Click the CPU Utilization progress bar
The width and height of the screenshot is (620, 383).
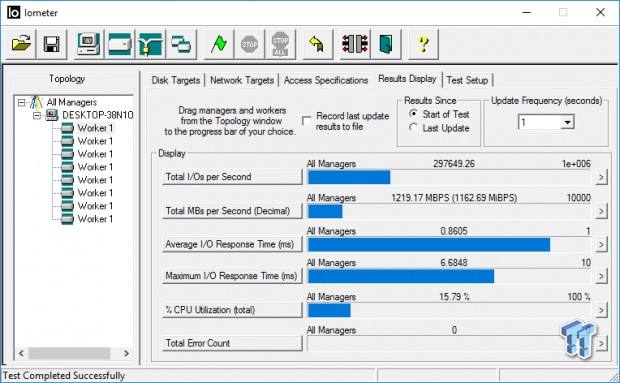click(449, 310)
